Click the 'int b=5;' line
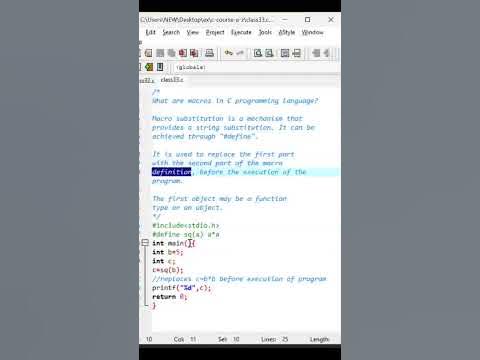This screenshot has width=480, height=360. pos(168,252)
